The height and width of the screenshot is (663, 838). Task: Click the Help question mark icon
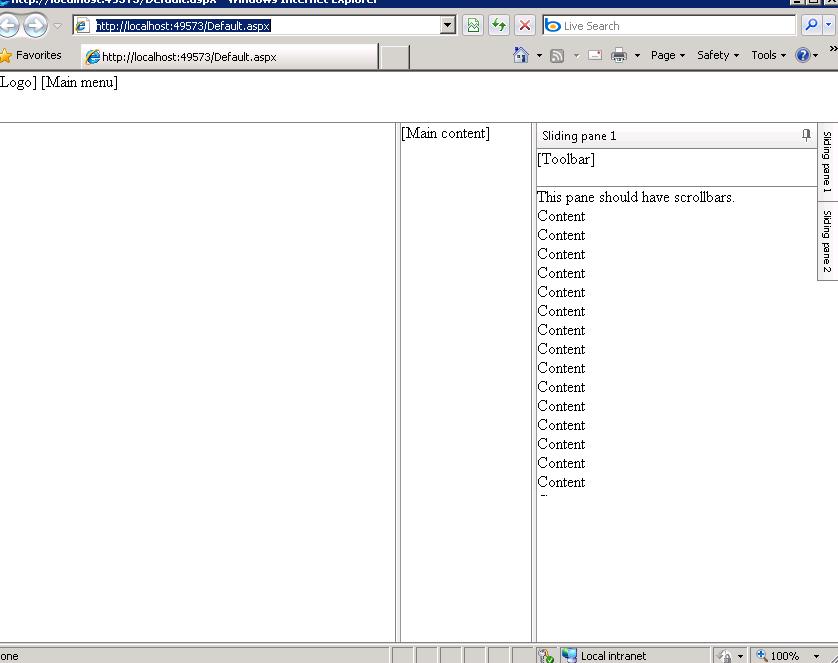pos(802,55)
